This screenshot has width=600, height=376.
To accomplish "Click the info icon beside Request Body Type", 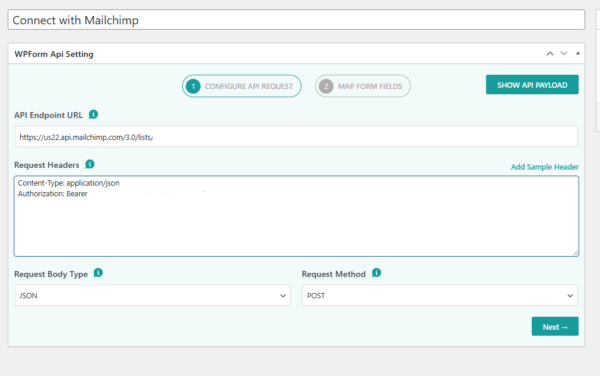I will coord(98,273).
